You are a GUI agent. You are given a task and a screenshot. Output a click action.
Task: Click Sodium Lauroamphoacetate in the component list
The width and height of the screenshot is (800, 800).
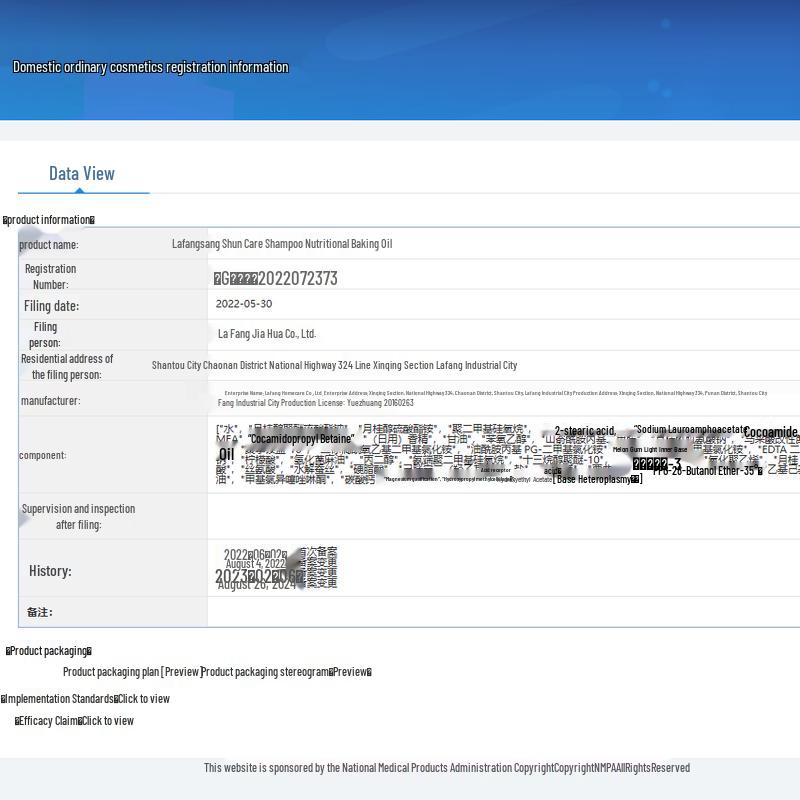click(x=690, y=429)
